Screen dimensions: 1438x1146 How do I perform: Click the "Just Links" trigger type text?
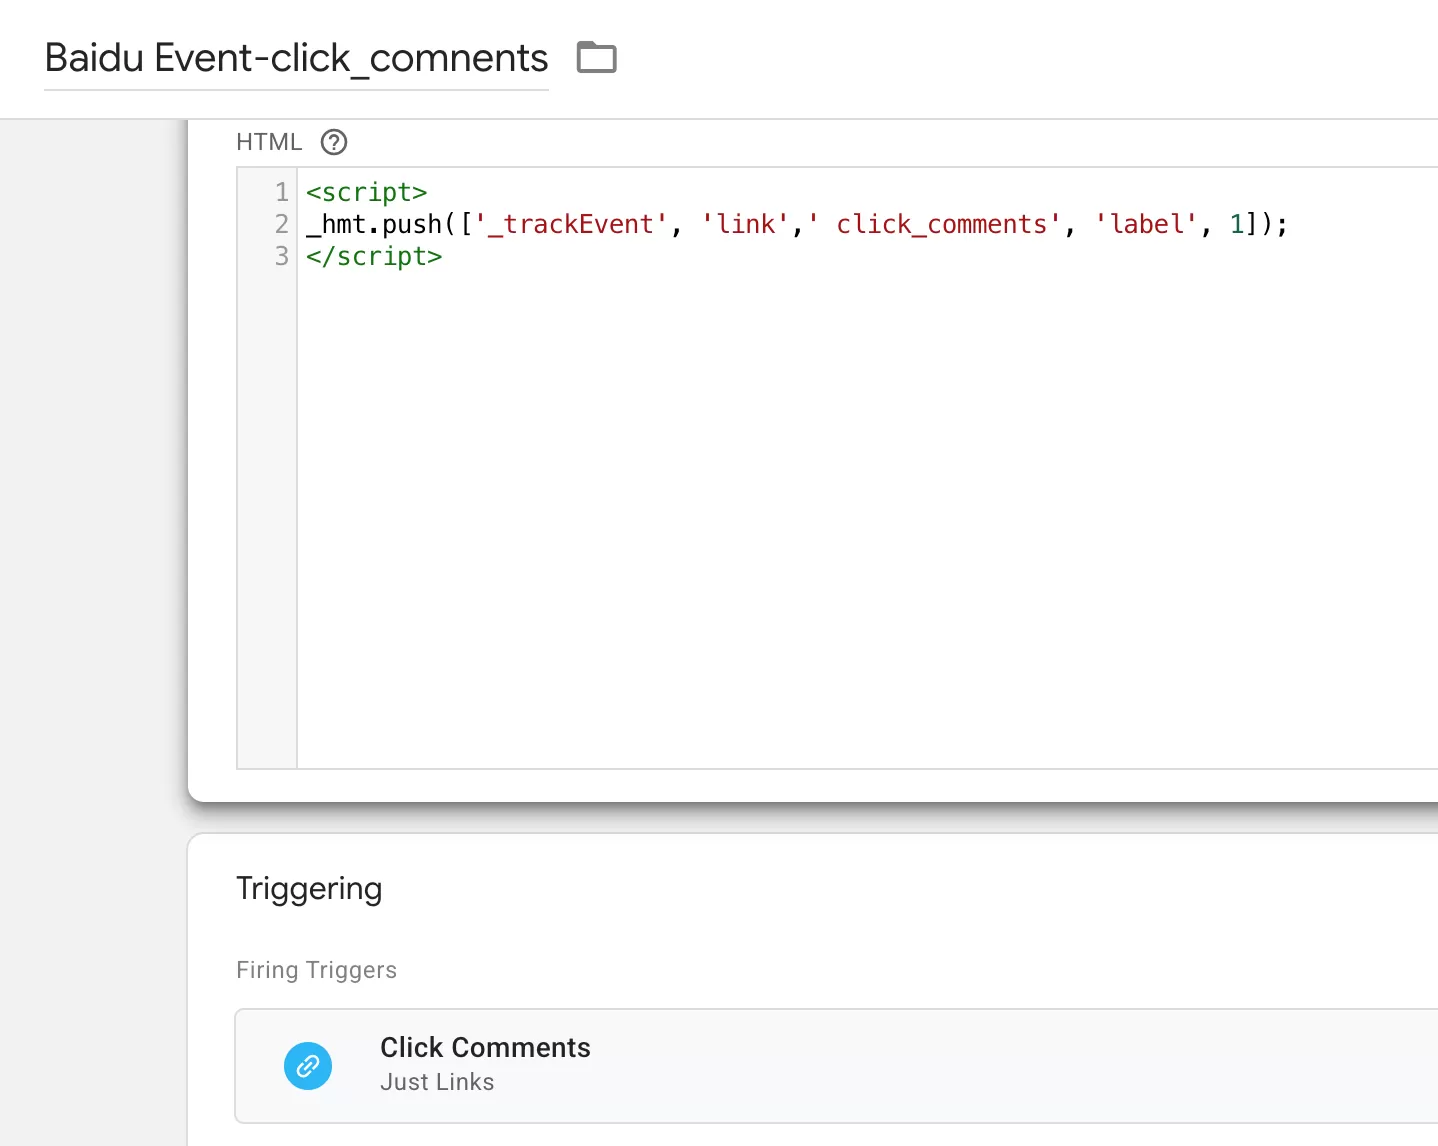[437, 1082]
